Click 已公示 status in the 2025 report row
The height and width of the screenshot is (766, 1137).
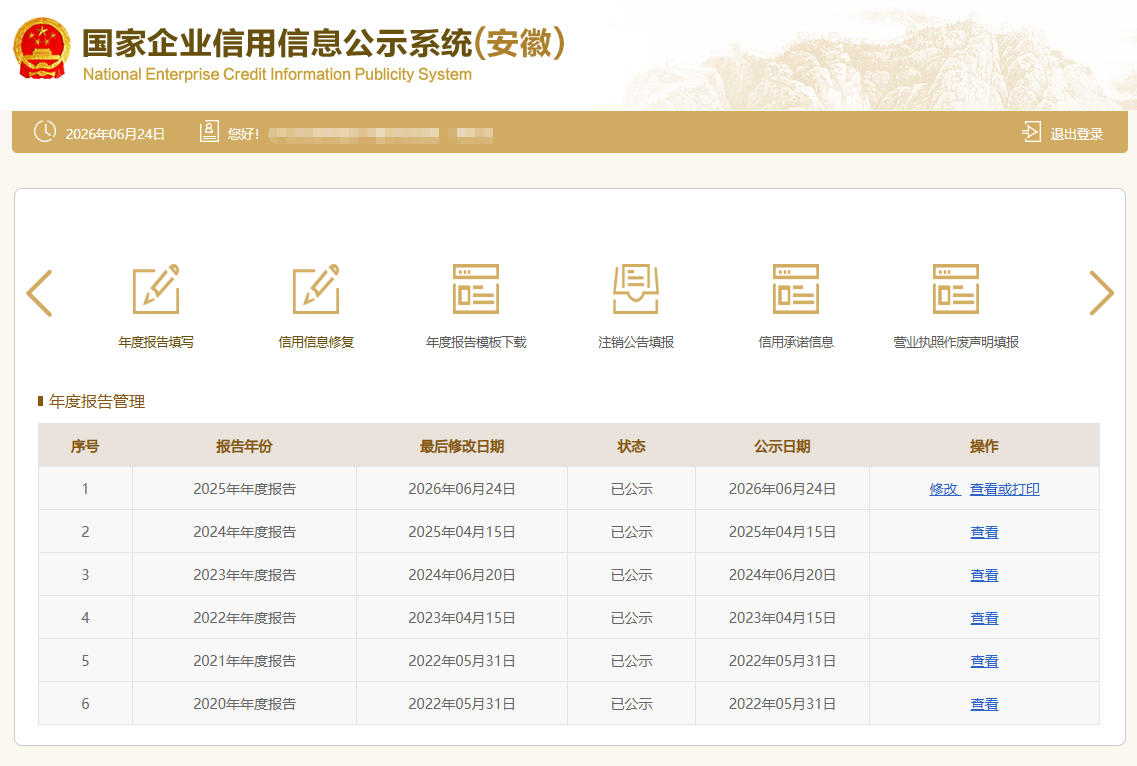(x=631, y=489)
